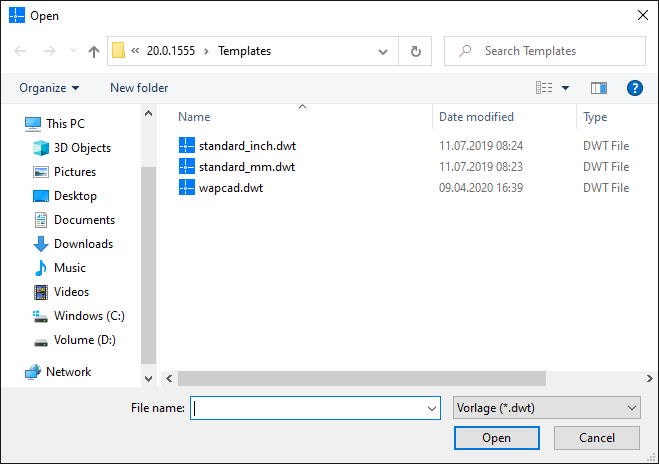Expand the File name combo box arrow
The height and width of the screenshot is (464, 659).
[432, 408]
